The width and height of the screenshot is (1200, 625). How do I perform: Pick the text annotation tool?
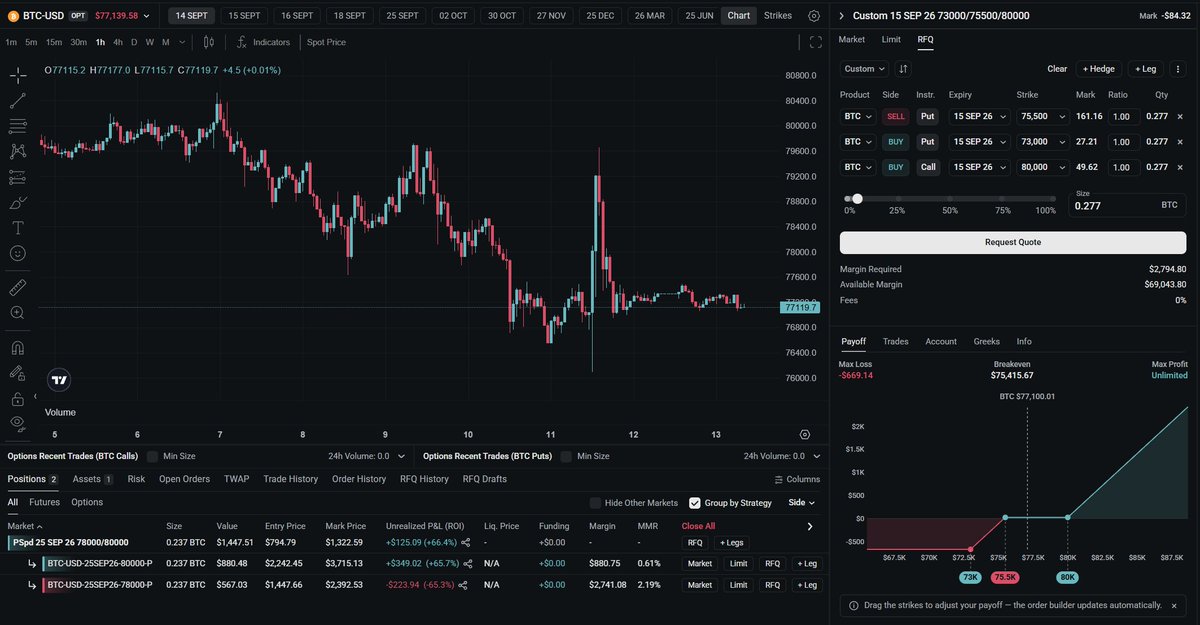pyautogui.click(x=18, y=228)
